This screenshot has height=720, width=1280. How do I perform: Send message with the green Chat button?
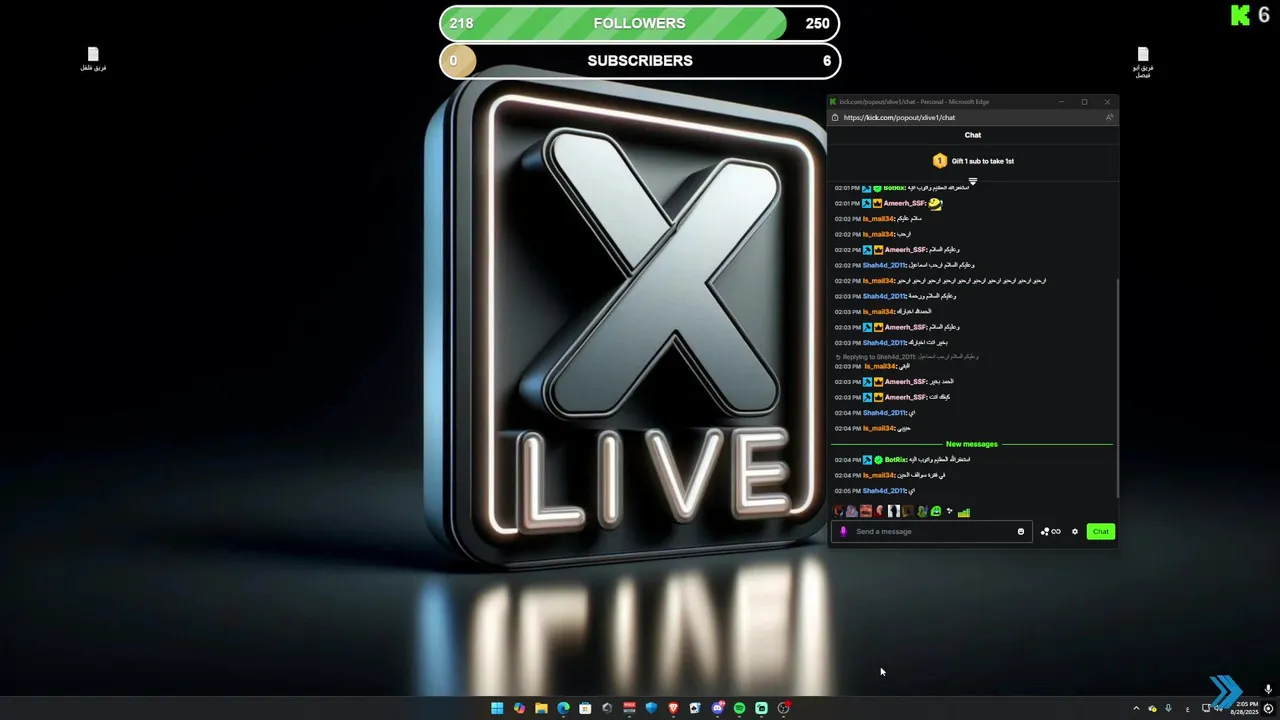[x=1100, y=532]
